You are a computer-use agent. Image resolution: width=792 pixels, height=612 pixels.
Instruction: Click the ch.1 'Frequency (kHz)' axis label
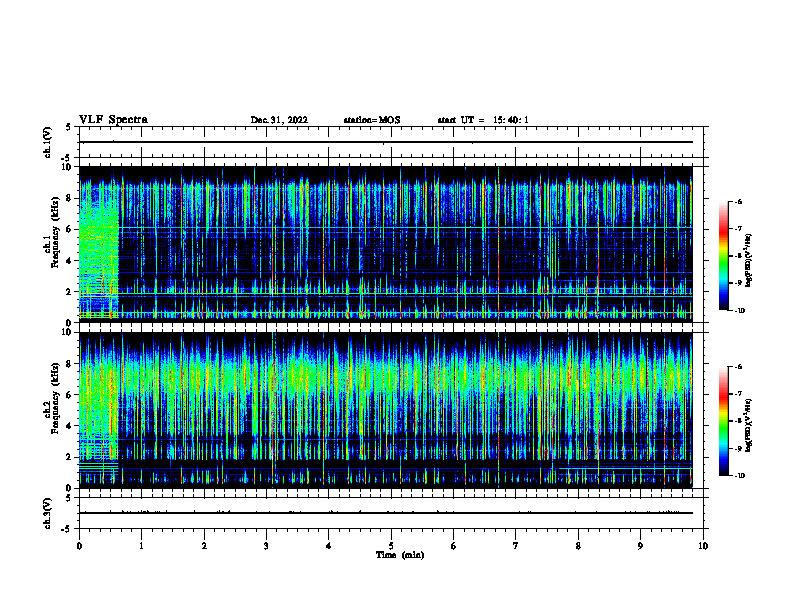(55, 233)
